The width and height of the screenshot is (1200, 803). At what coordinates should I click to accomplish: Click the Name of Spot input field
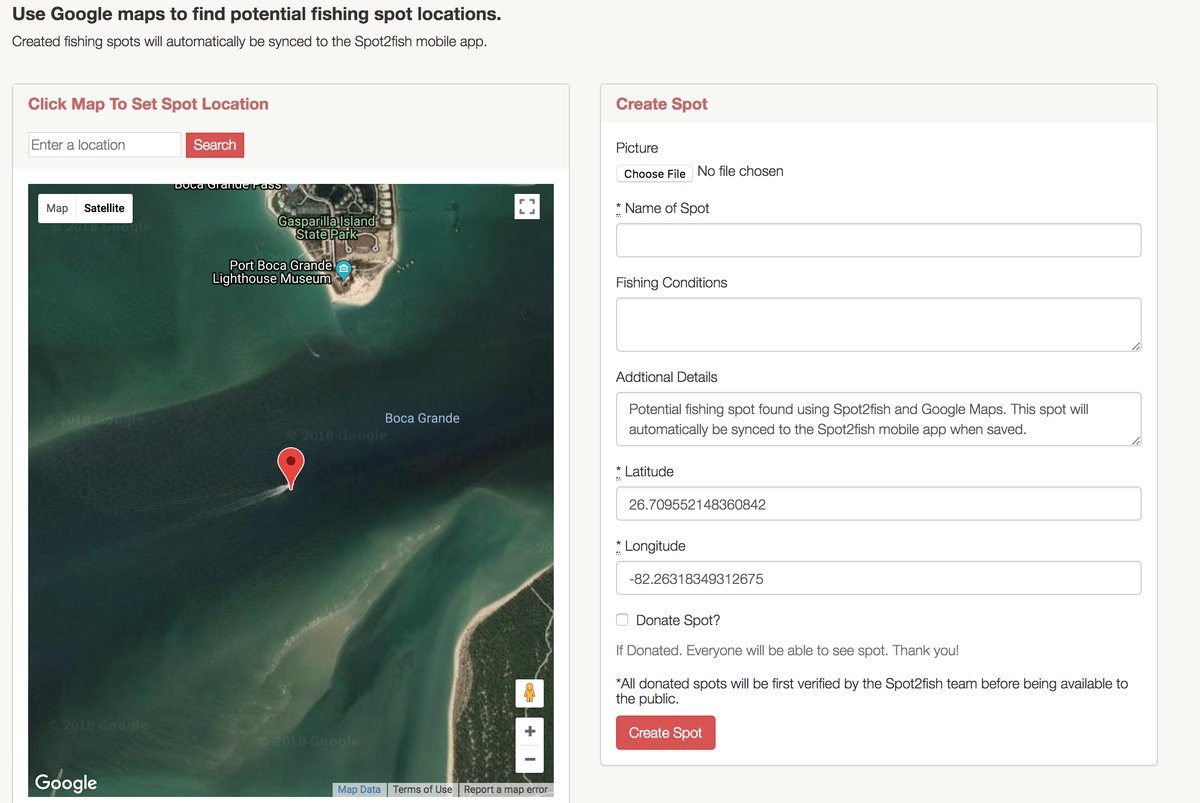pos(878,240)
